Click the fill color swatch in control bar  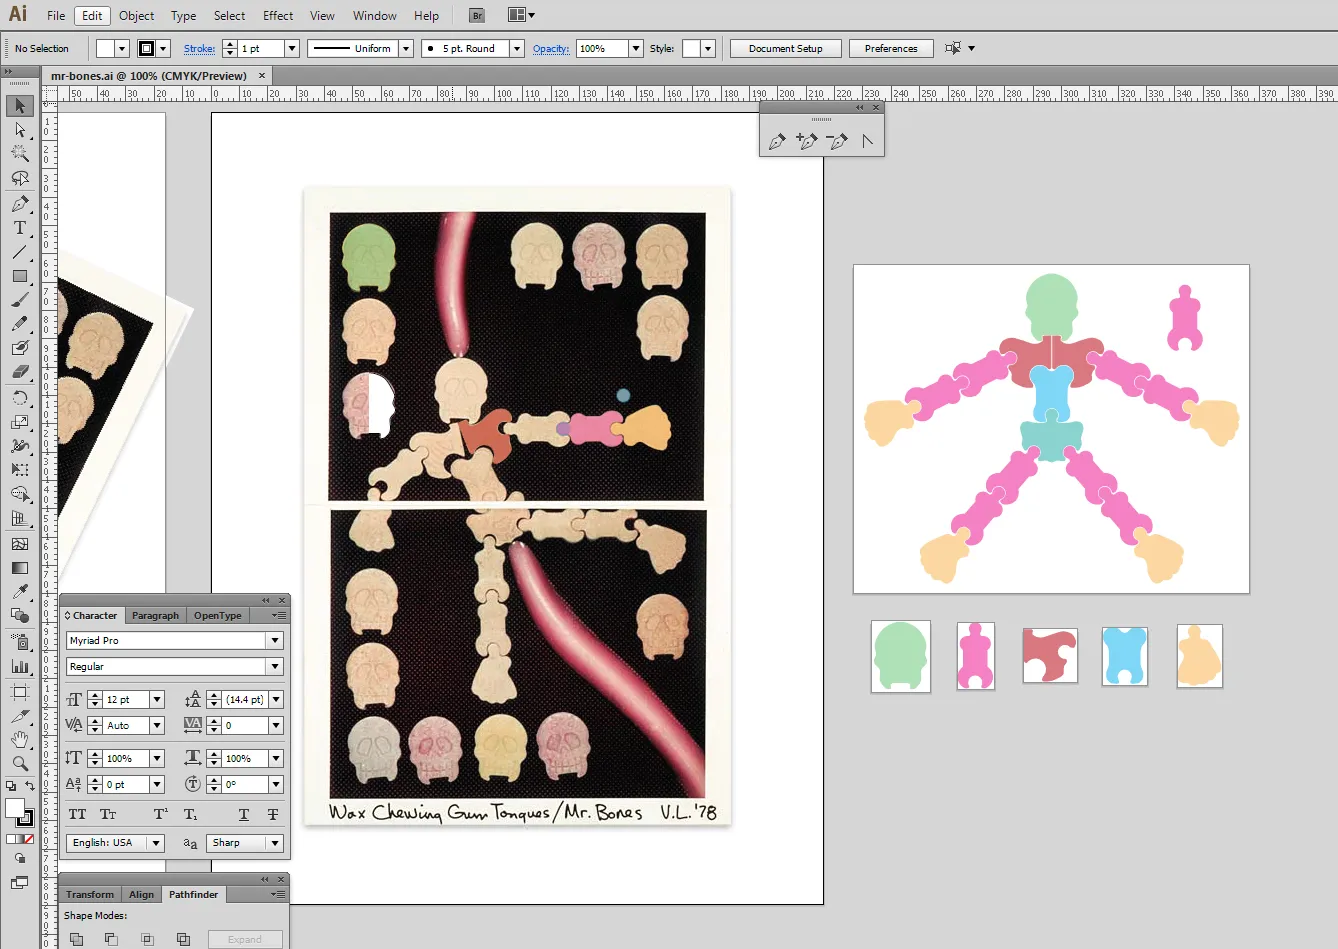coord(106,48)
